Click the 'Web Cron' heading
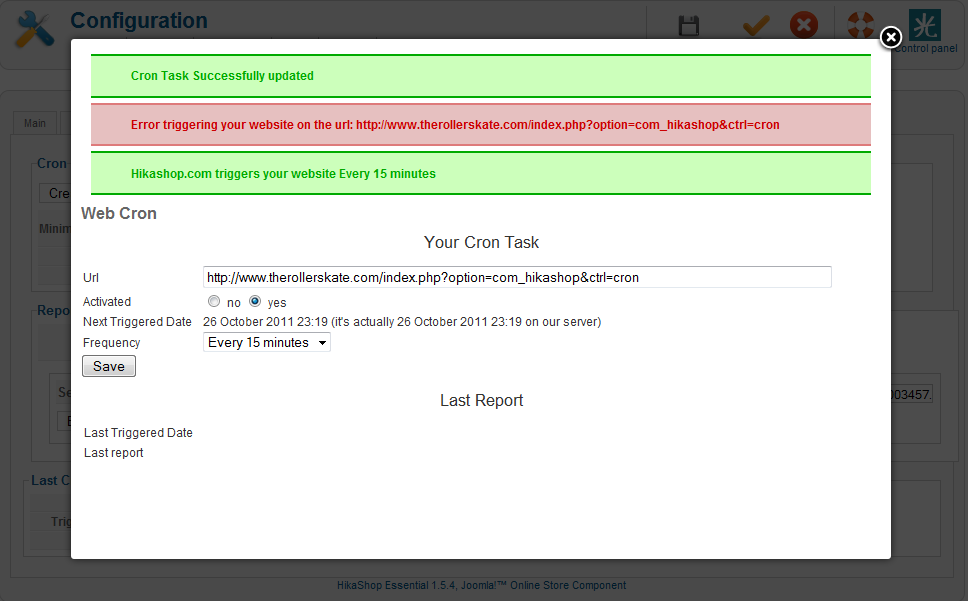The height and width of the screenshot is (601, 968). coord(119,213)
